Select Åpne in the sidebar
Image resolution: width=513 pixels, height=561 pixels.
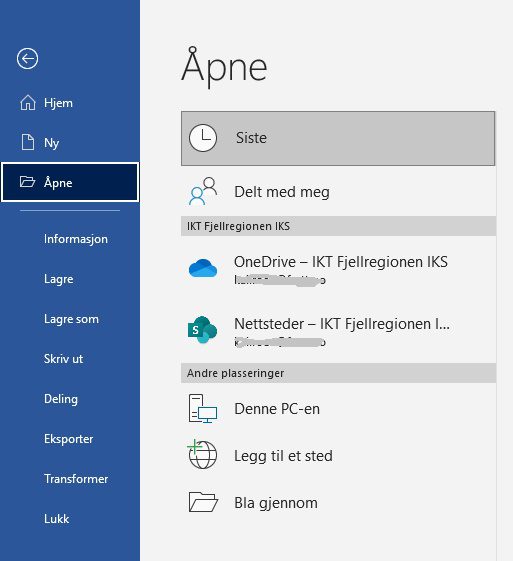click(70, 182)
